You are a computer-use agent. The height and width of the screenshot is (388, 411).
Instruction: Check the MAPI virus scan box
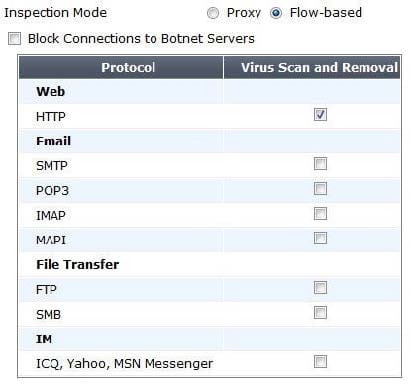320,238
